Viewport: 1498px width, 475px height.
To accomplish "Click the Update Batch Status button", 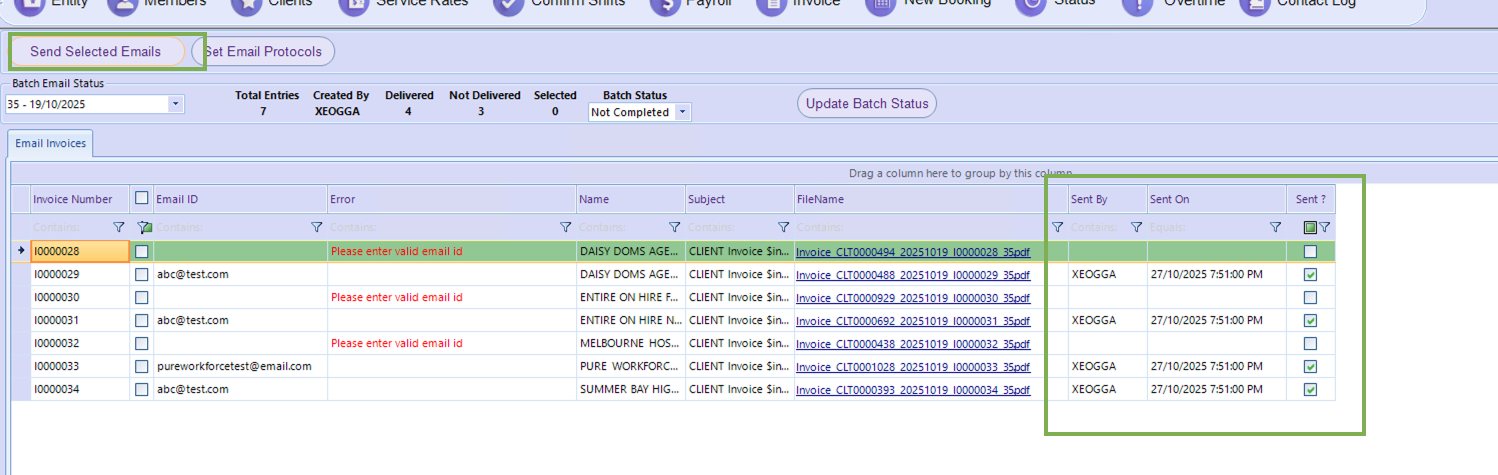I will click(x=866, y=103).
